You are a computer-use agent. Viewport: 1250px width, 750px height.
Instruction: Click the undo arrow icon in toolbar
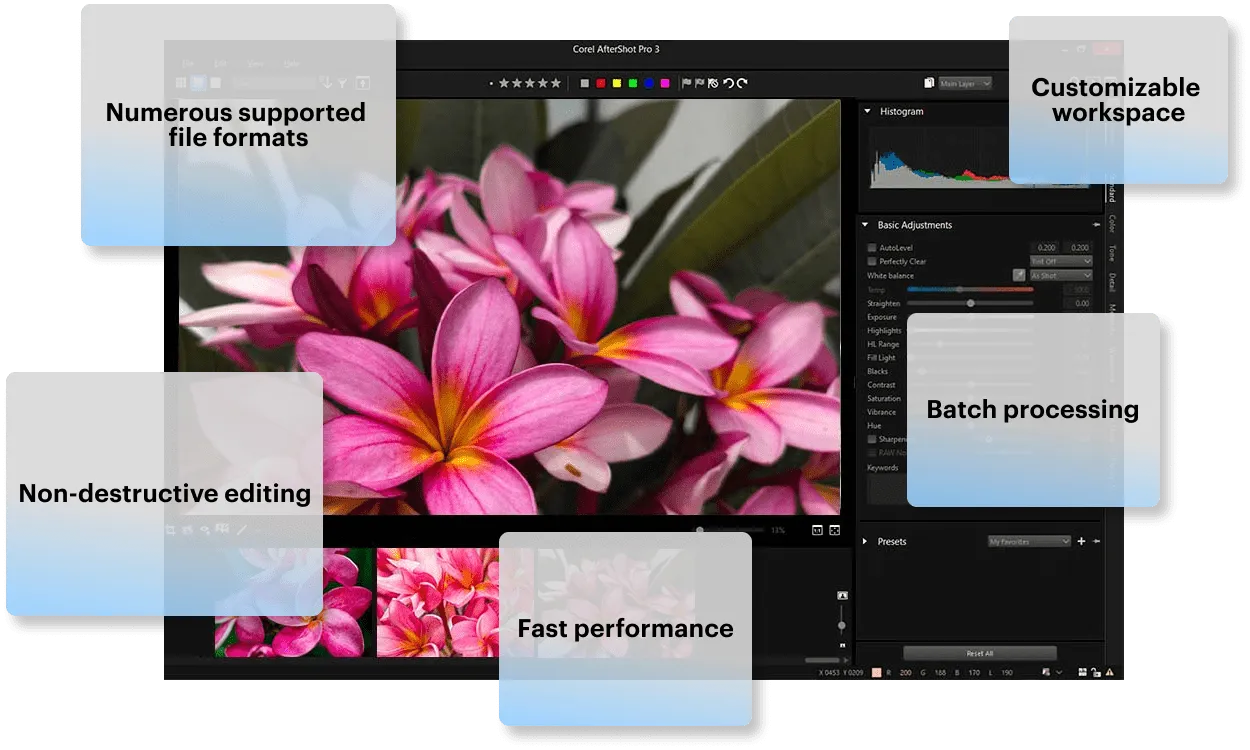click(728, 84)
